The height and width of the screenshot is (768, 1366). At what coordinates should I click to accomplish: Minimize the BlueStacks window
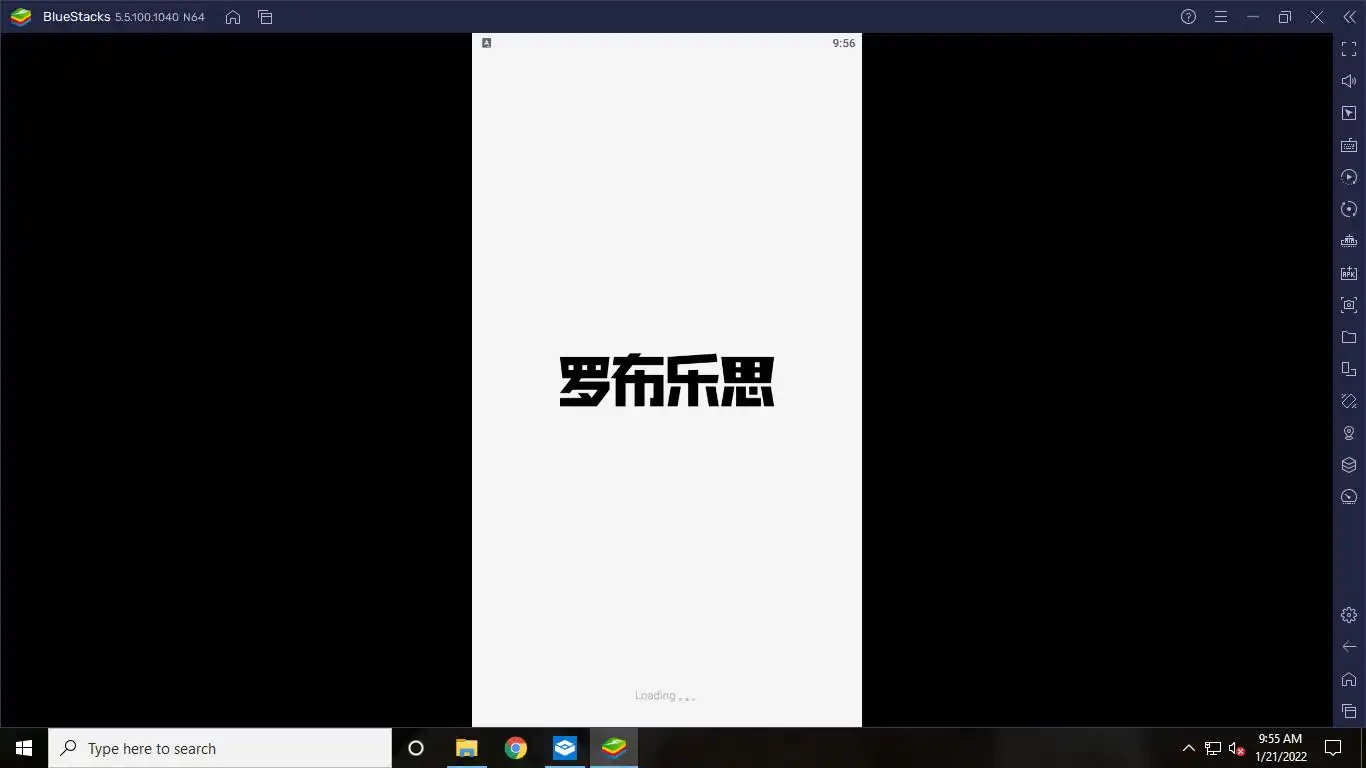tap(1252, 17)
